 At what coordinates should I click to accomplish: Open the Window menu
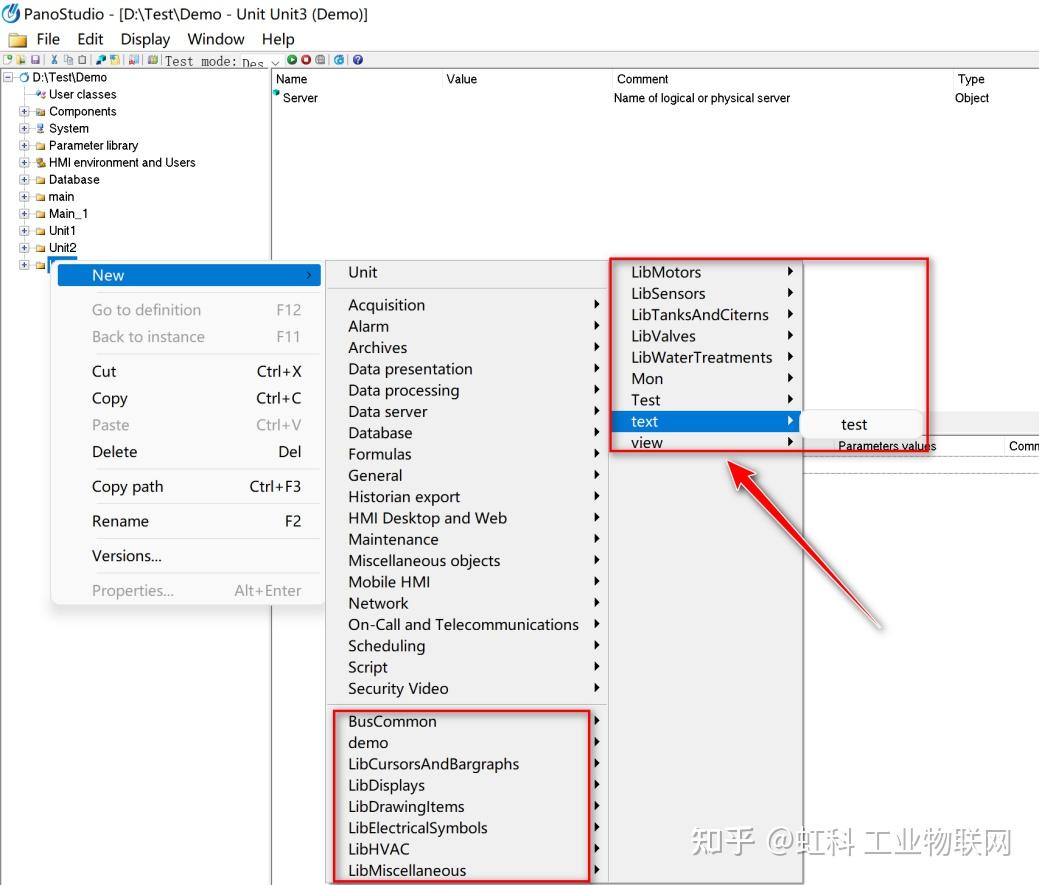point(216,39)
